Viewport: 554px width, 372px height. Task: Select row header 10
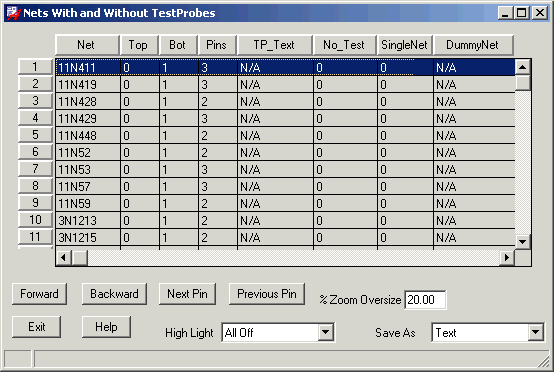[35, 219]
